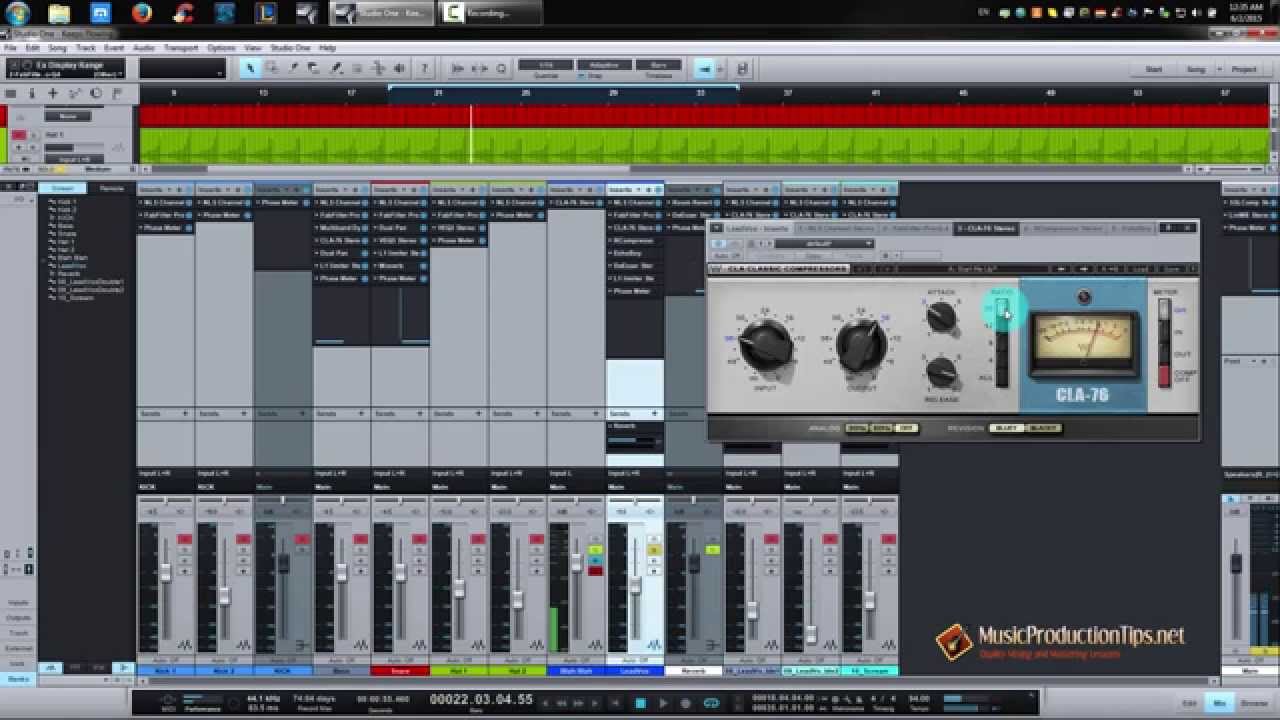Image resolution: width=1280 pixels, height=720 pixels.
Task: Select the Arrow tool in the toolbar
Action: pyautogui.click(x=250, y=68)
